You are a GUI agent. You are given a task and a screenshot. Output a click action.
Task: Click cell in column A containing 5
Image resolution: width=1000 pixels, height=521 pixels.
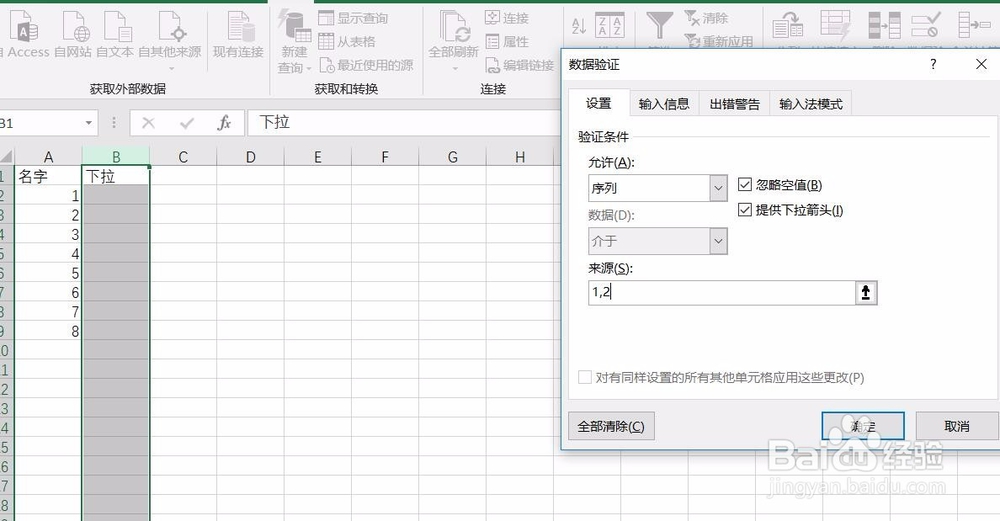point(48,273)
